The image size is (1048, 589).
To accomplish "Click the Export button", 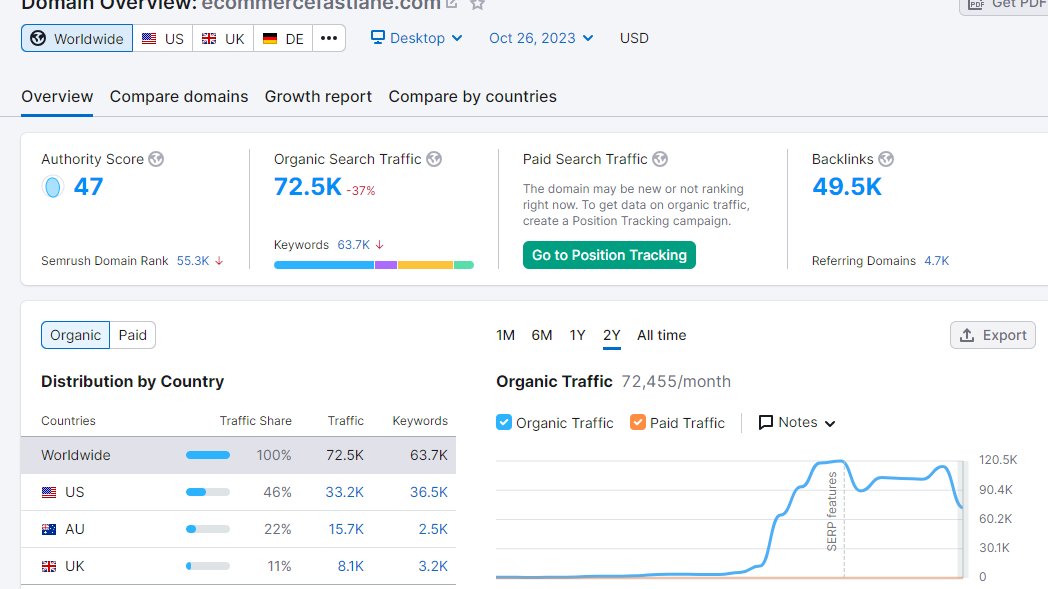I will (x=993, y=335).
